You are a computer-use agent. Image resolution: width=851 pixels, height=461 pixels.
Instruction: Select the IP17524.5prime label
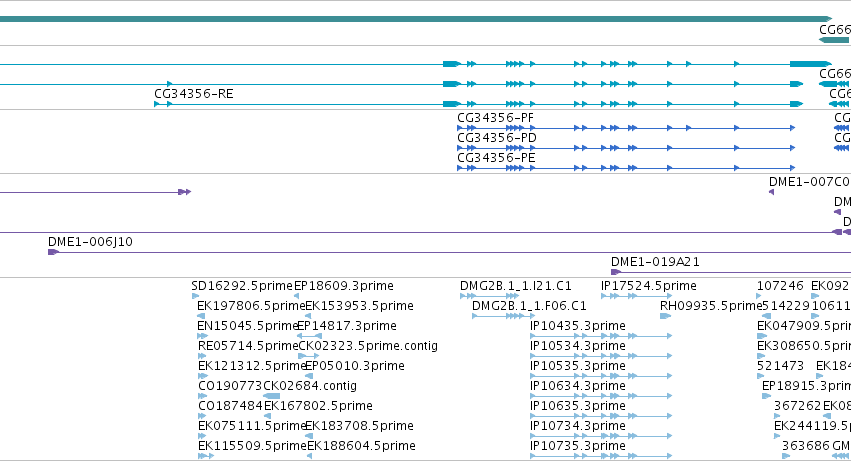coord(649,286)
